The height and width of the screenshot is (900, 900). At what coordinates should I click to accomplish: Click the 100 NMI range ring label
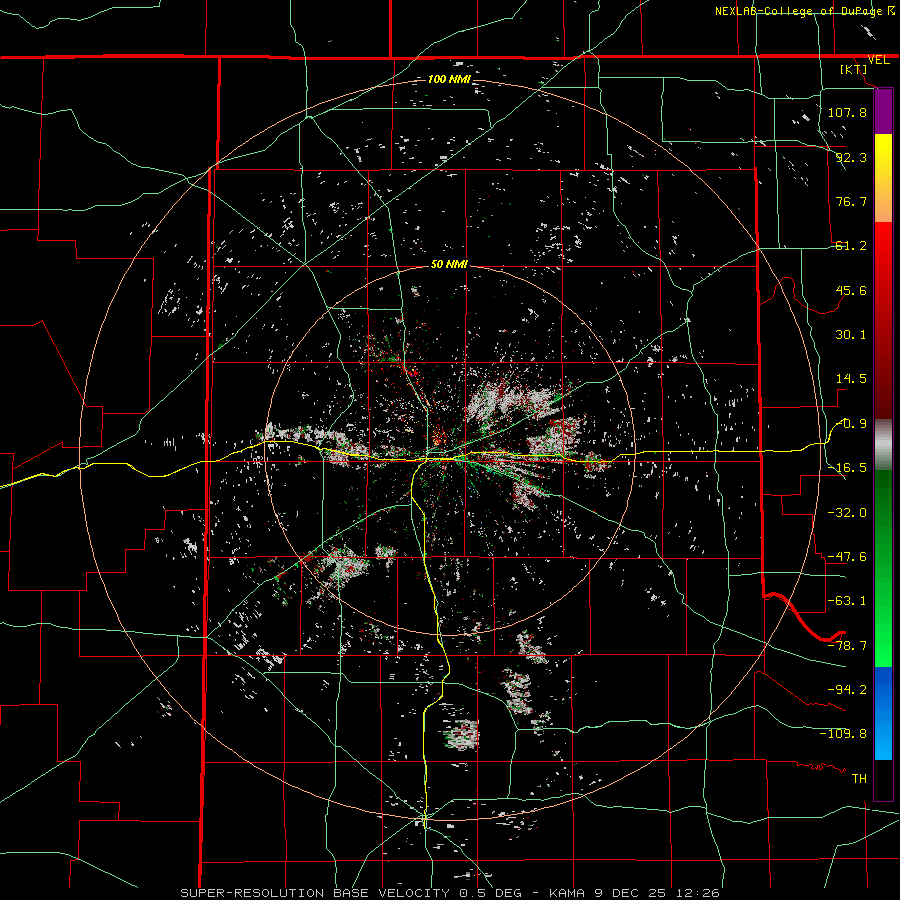(x=449, y=79)
